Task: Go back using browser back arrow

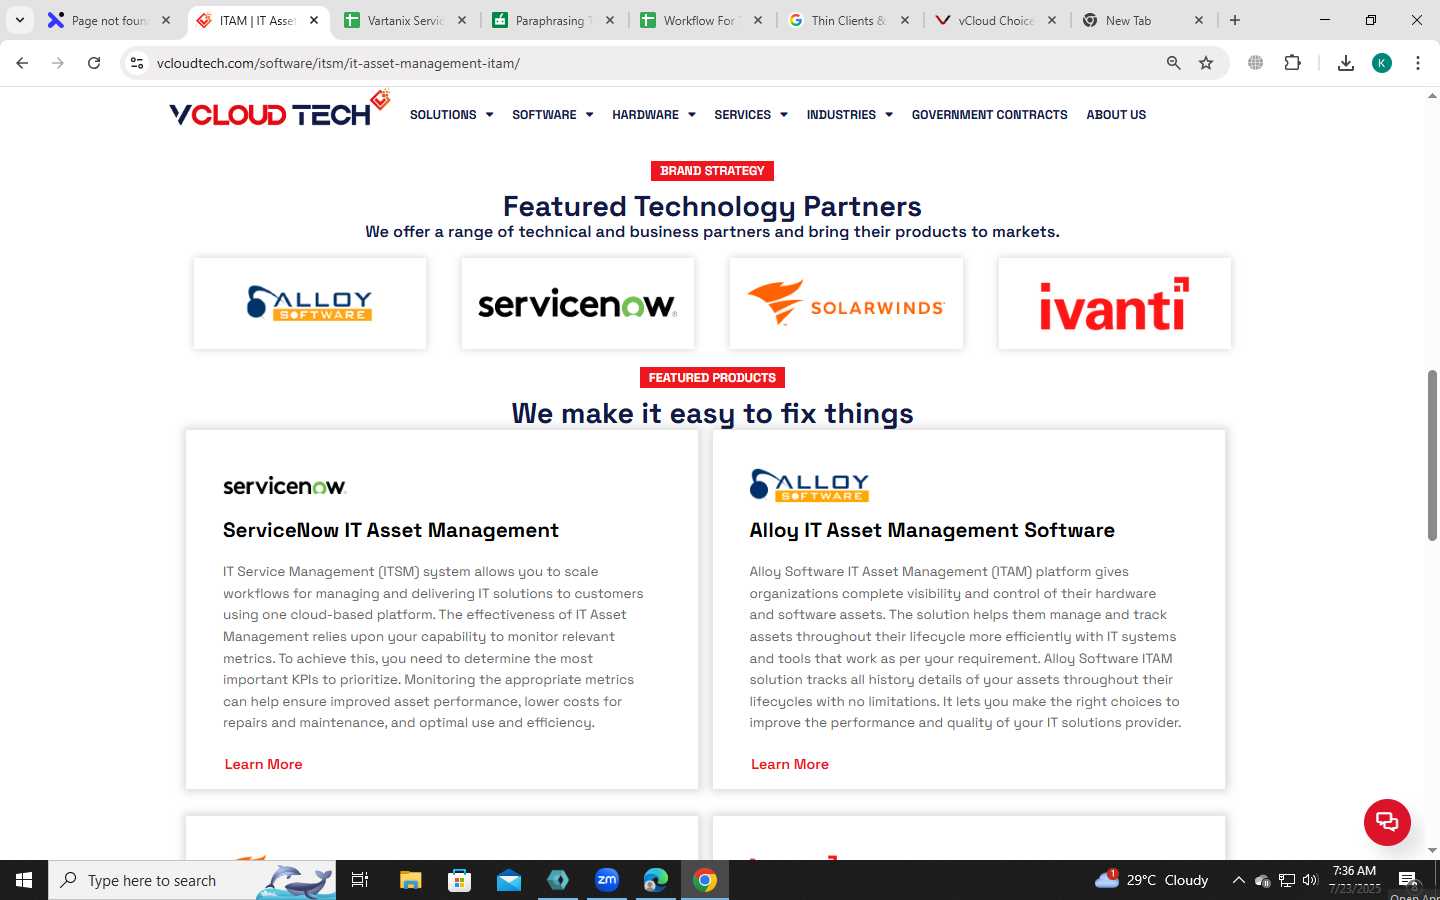Action: [22, 63]
